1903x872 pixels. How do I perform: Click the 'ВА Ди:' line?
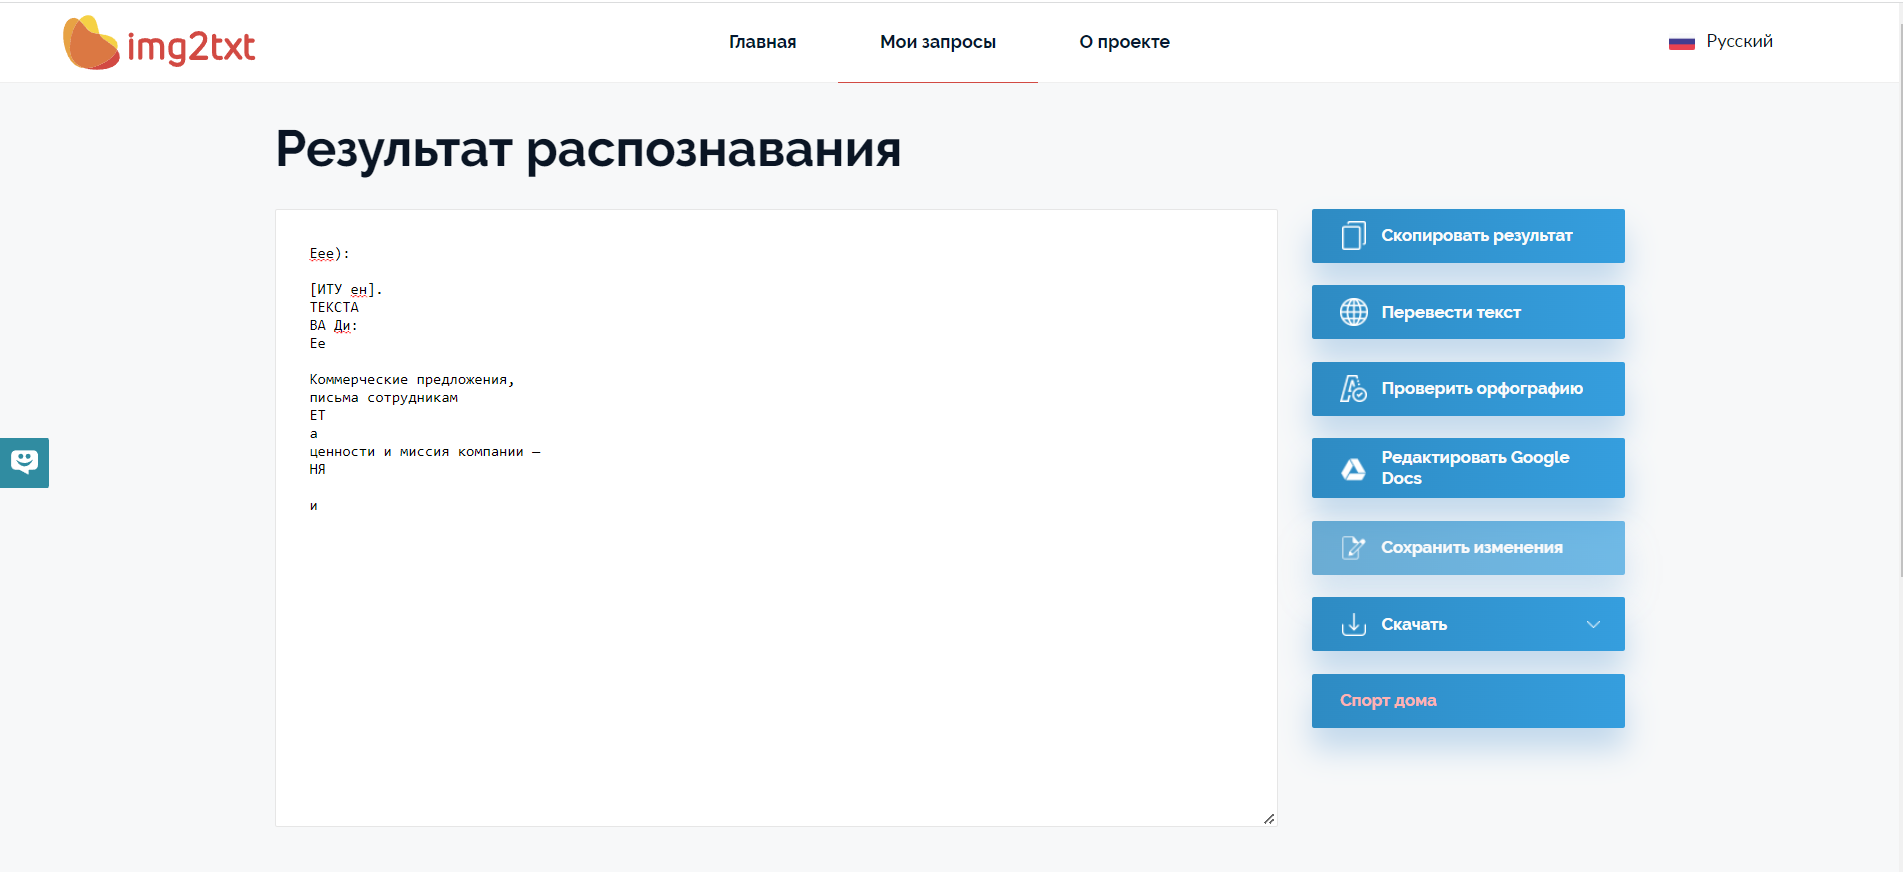333,326
